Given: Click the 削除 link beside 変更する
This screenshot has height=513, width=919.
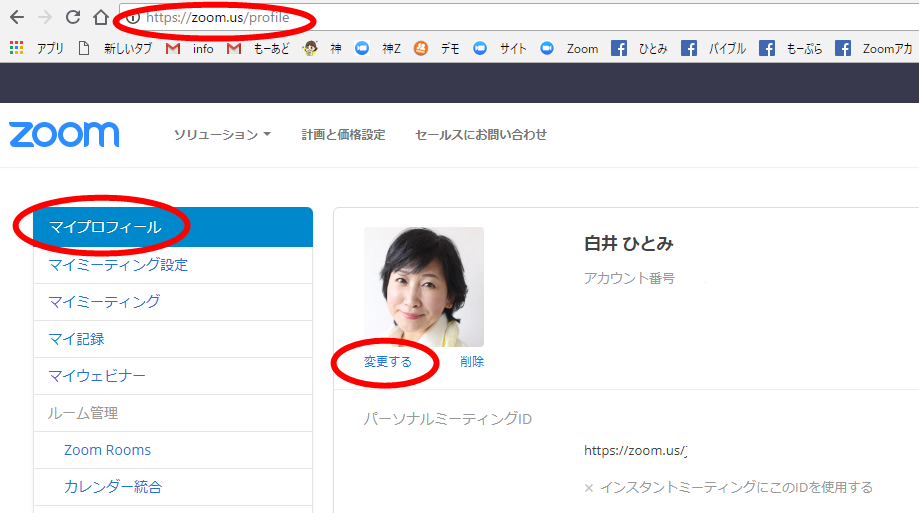Looking at the screenshot, I should coord(472,362).
